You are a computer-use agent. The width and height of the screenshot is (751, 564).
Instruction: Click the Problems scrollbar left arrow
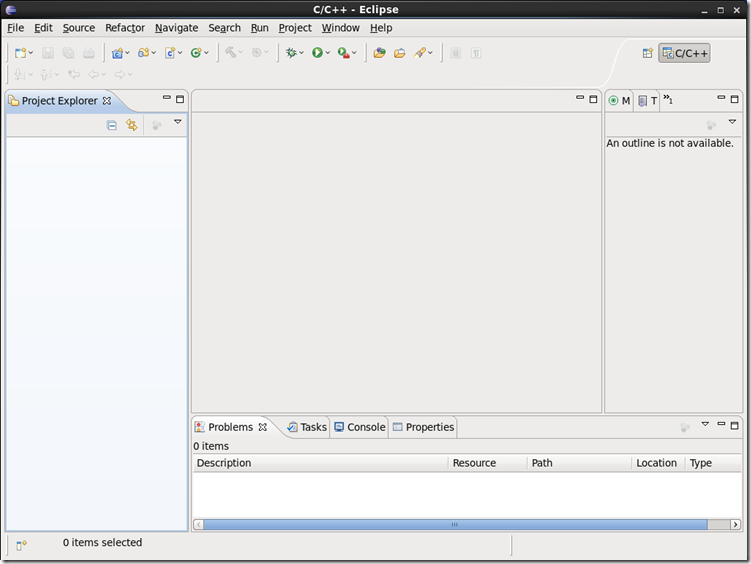(x=199, y=525)
